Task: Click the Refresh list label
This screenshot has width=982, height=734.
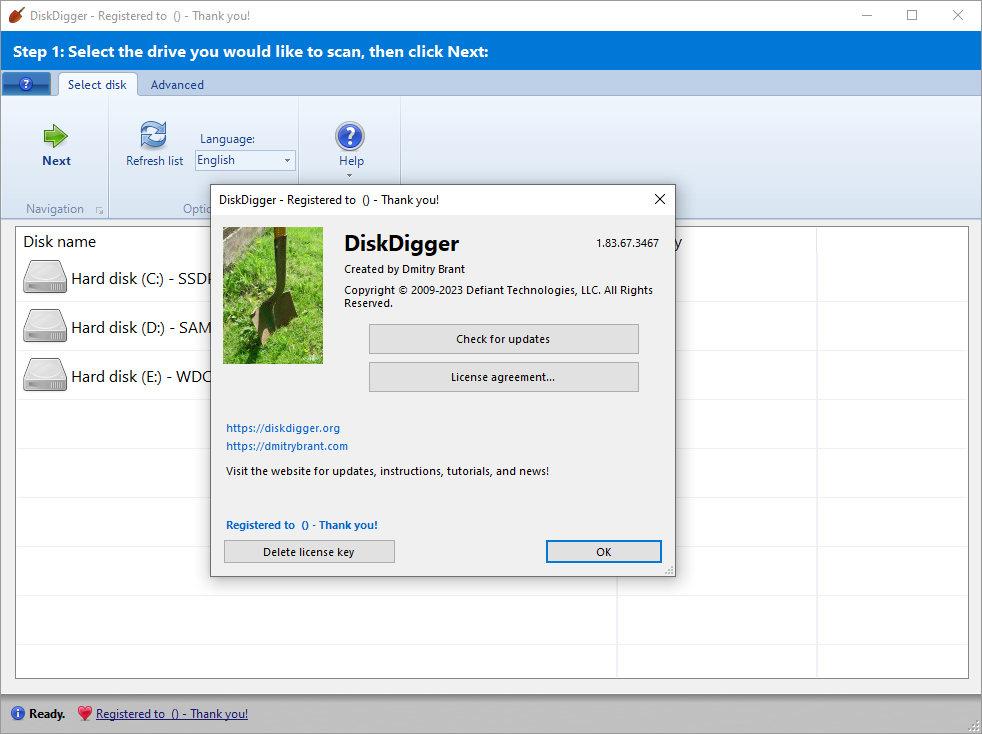Action: [x=155, y=161]
